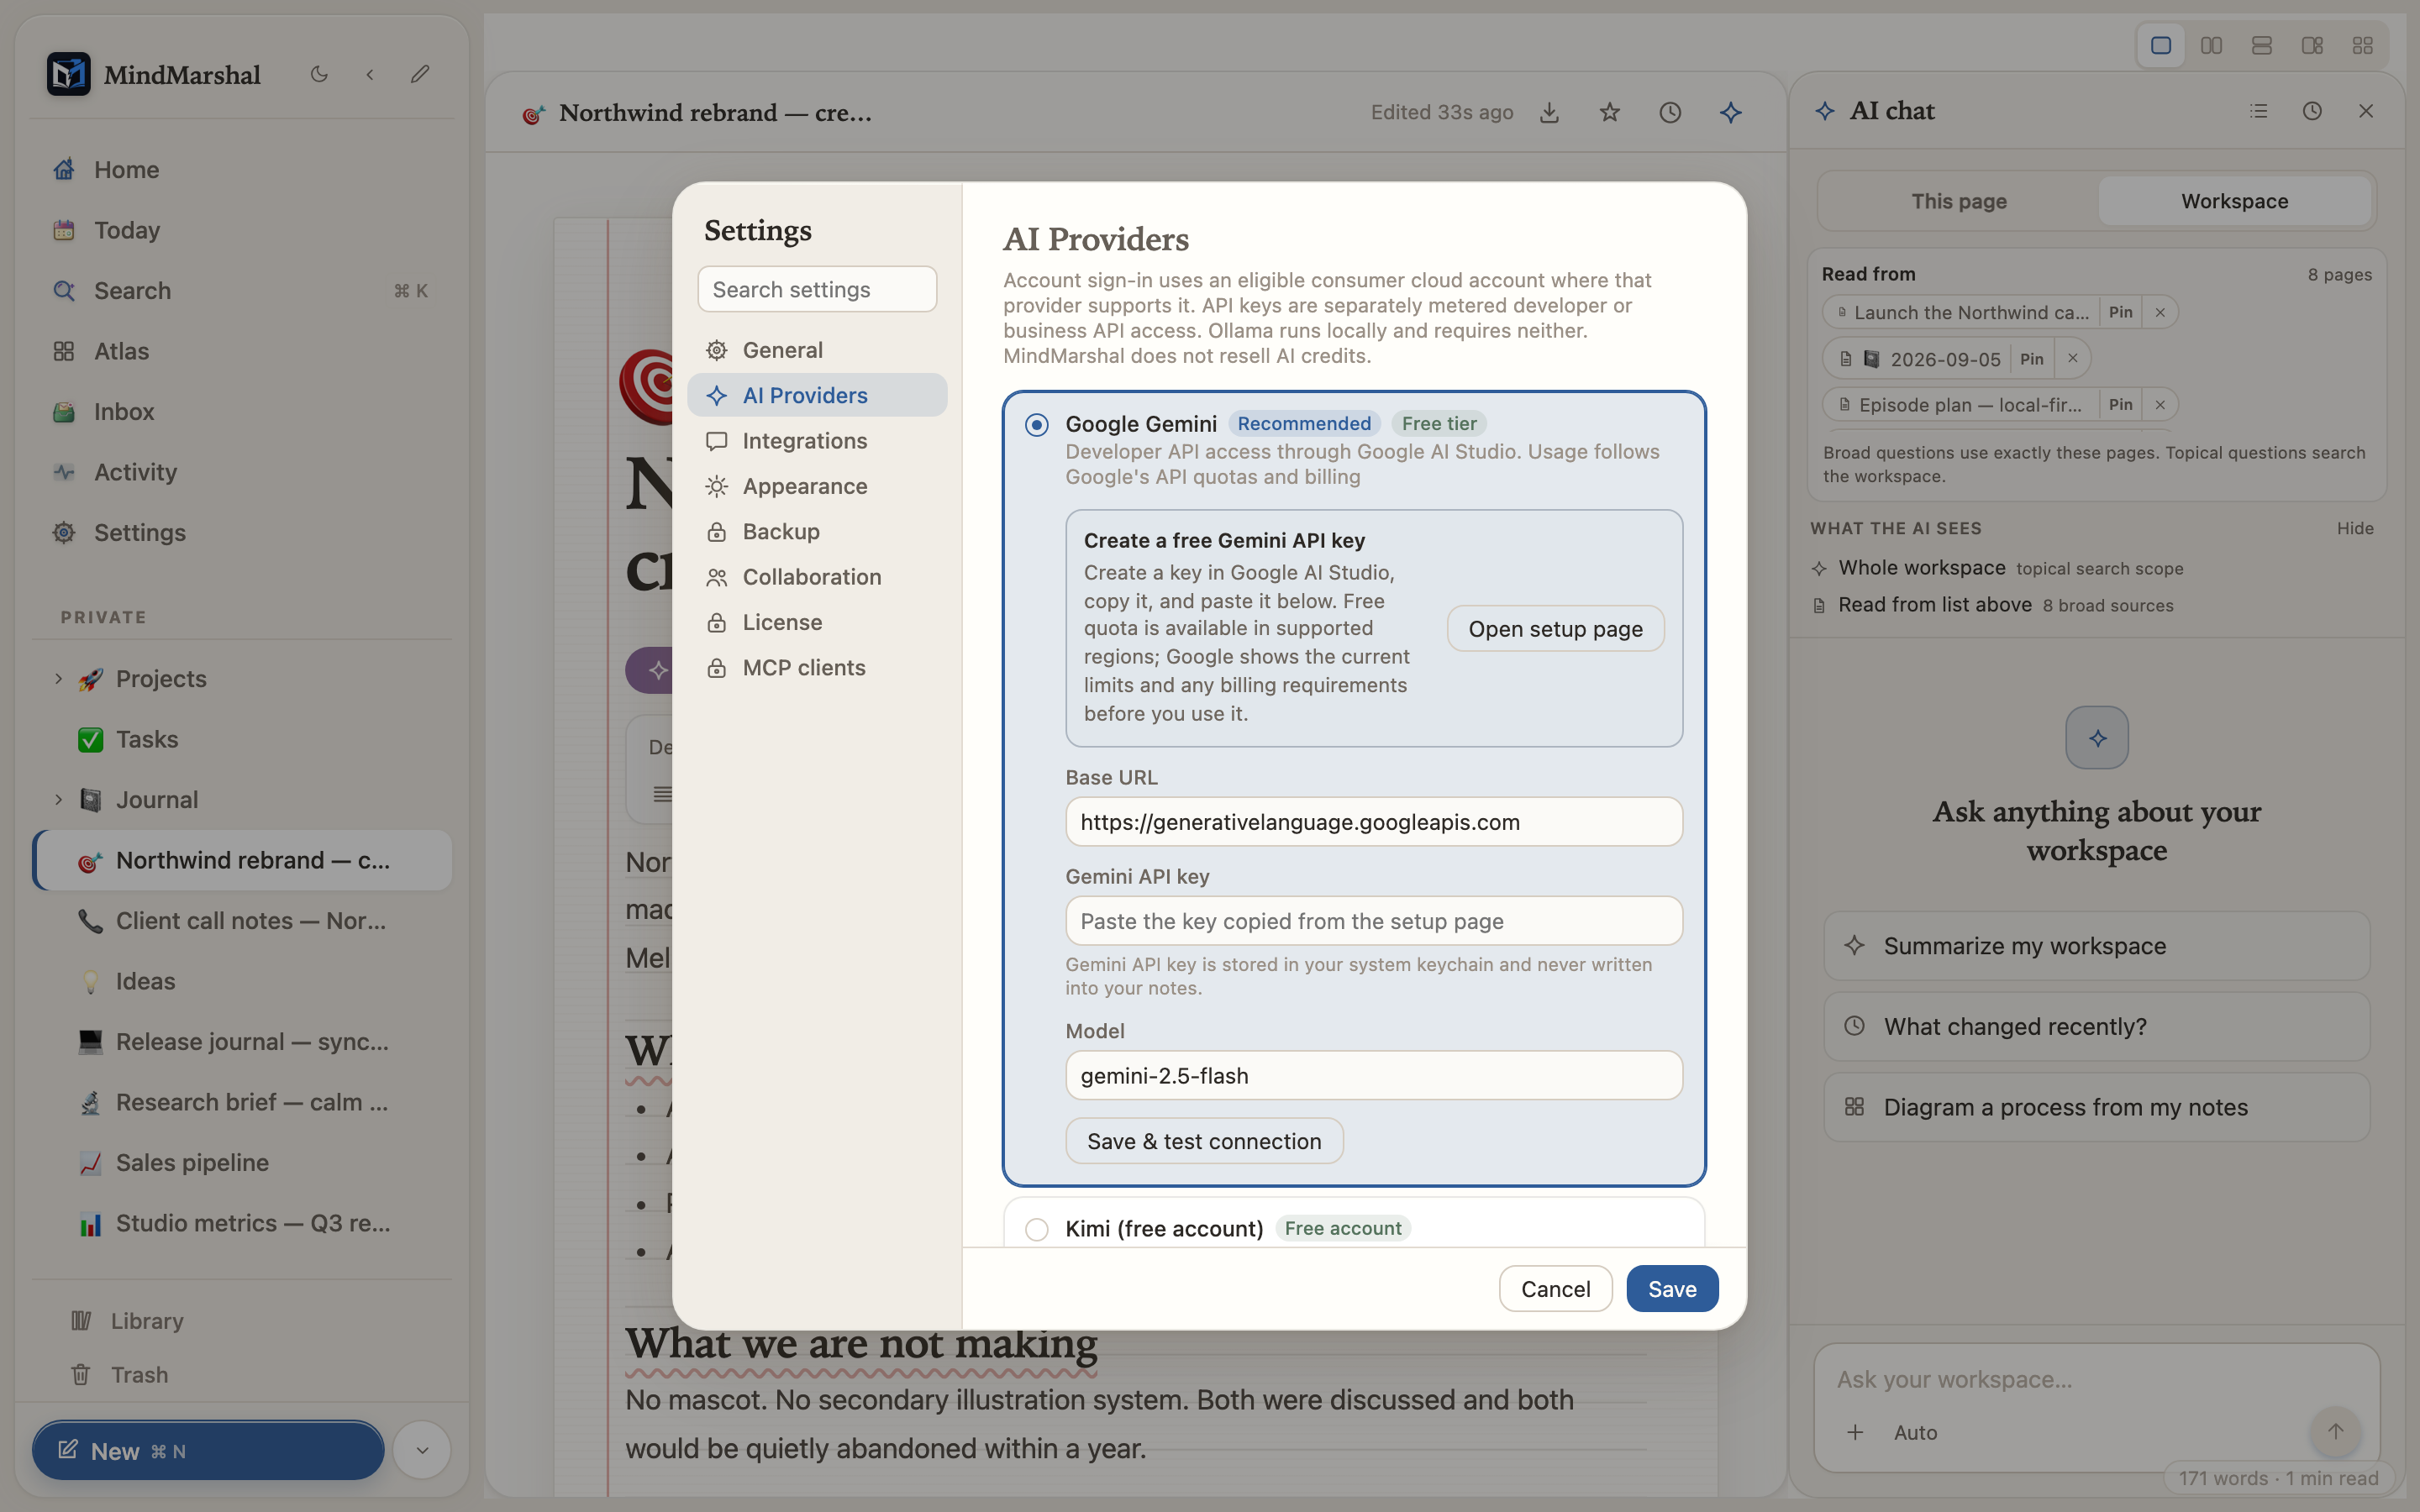Open the dropdown next to New button
The height and width of the screenshot is (1512, 2420).
pos(422,1450)
